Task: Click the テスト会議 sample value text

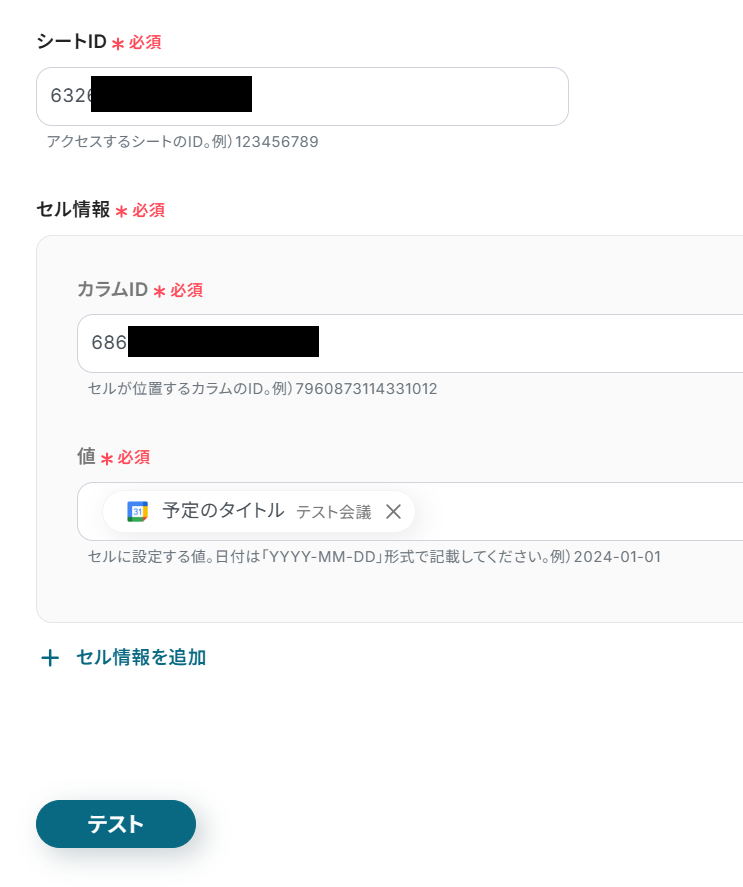Action: [x=334, y=512]
